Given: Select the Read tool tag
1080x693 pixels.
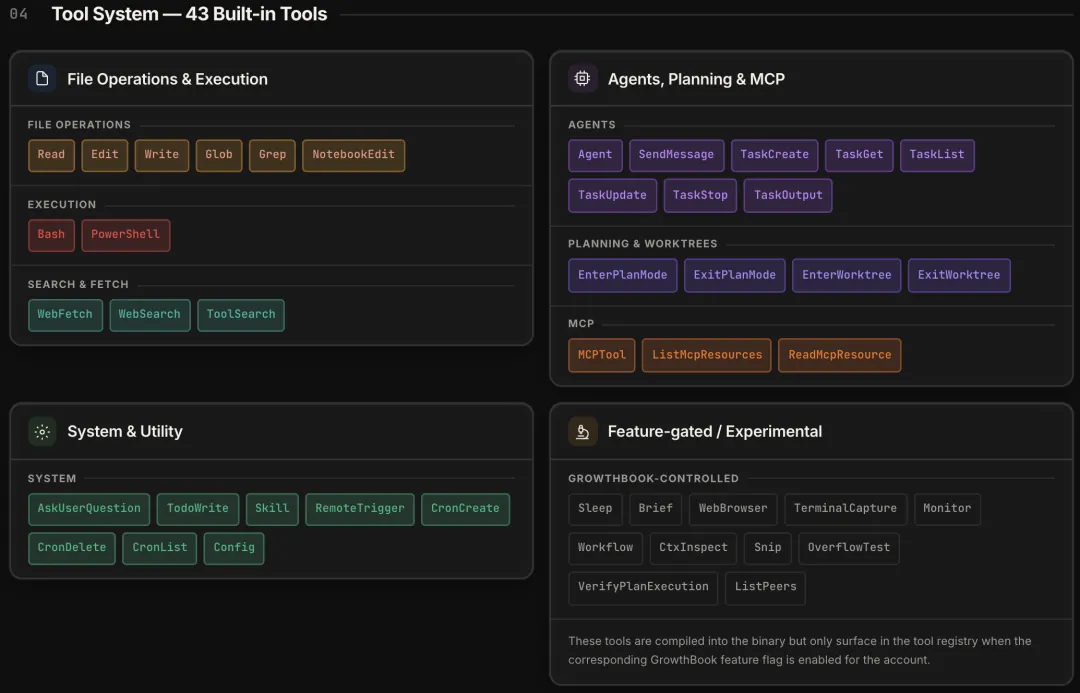Looking at the screenshot, I should [x=51, y=155].
